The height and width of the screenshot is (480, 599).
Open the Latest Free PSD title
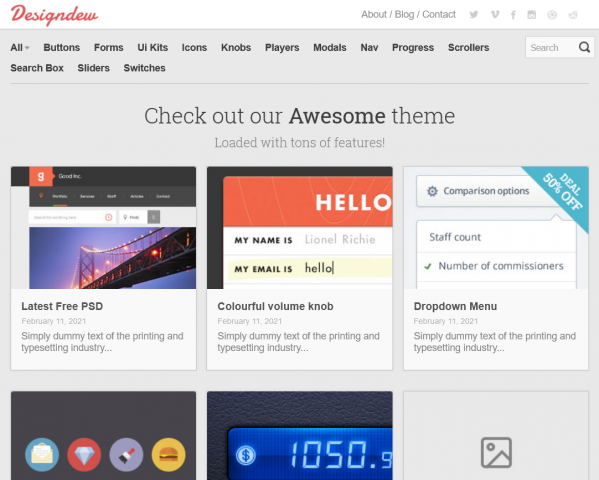tap(62, 306)
